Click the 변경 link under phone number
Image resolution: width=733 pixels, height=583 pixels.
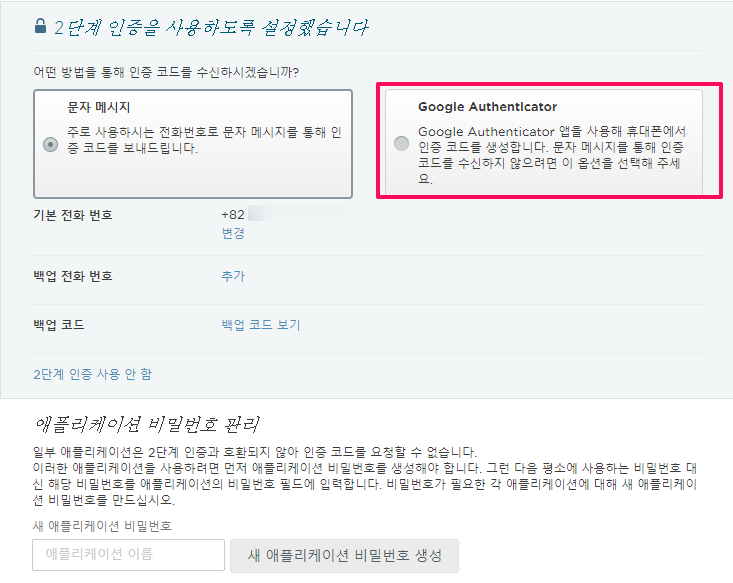233,233
